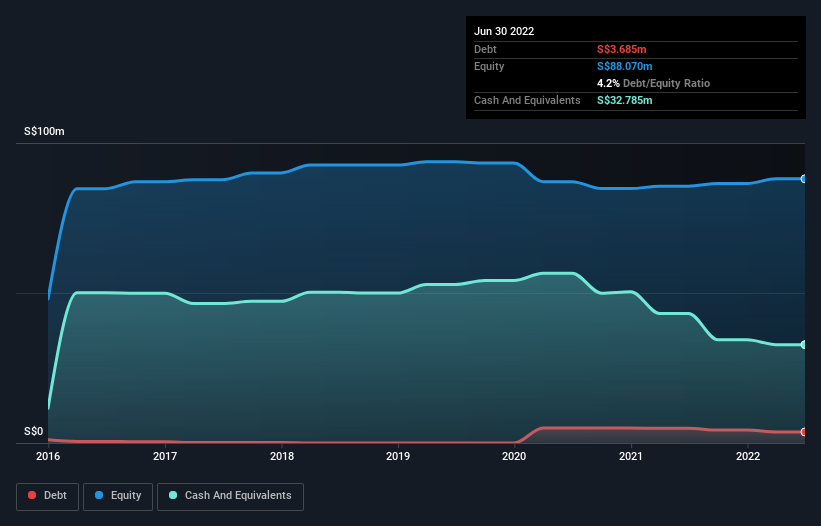Select the Cash And Equivalents endpoint marker
Image resolution: width=821 pixels, height=526 pixels.
pos(804,344)
